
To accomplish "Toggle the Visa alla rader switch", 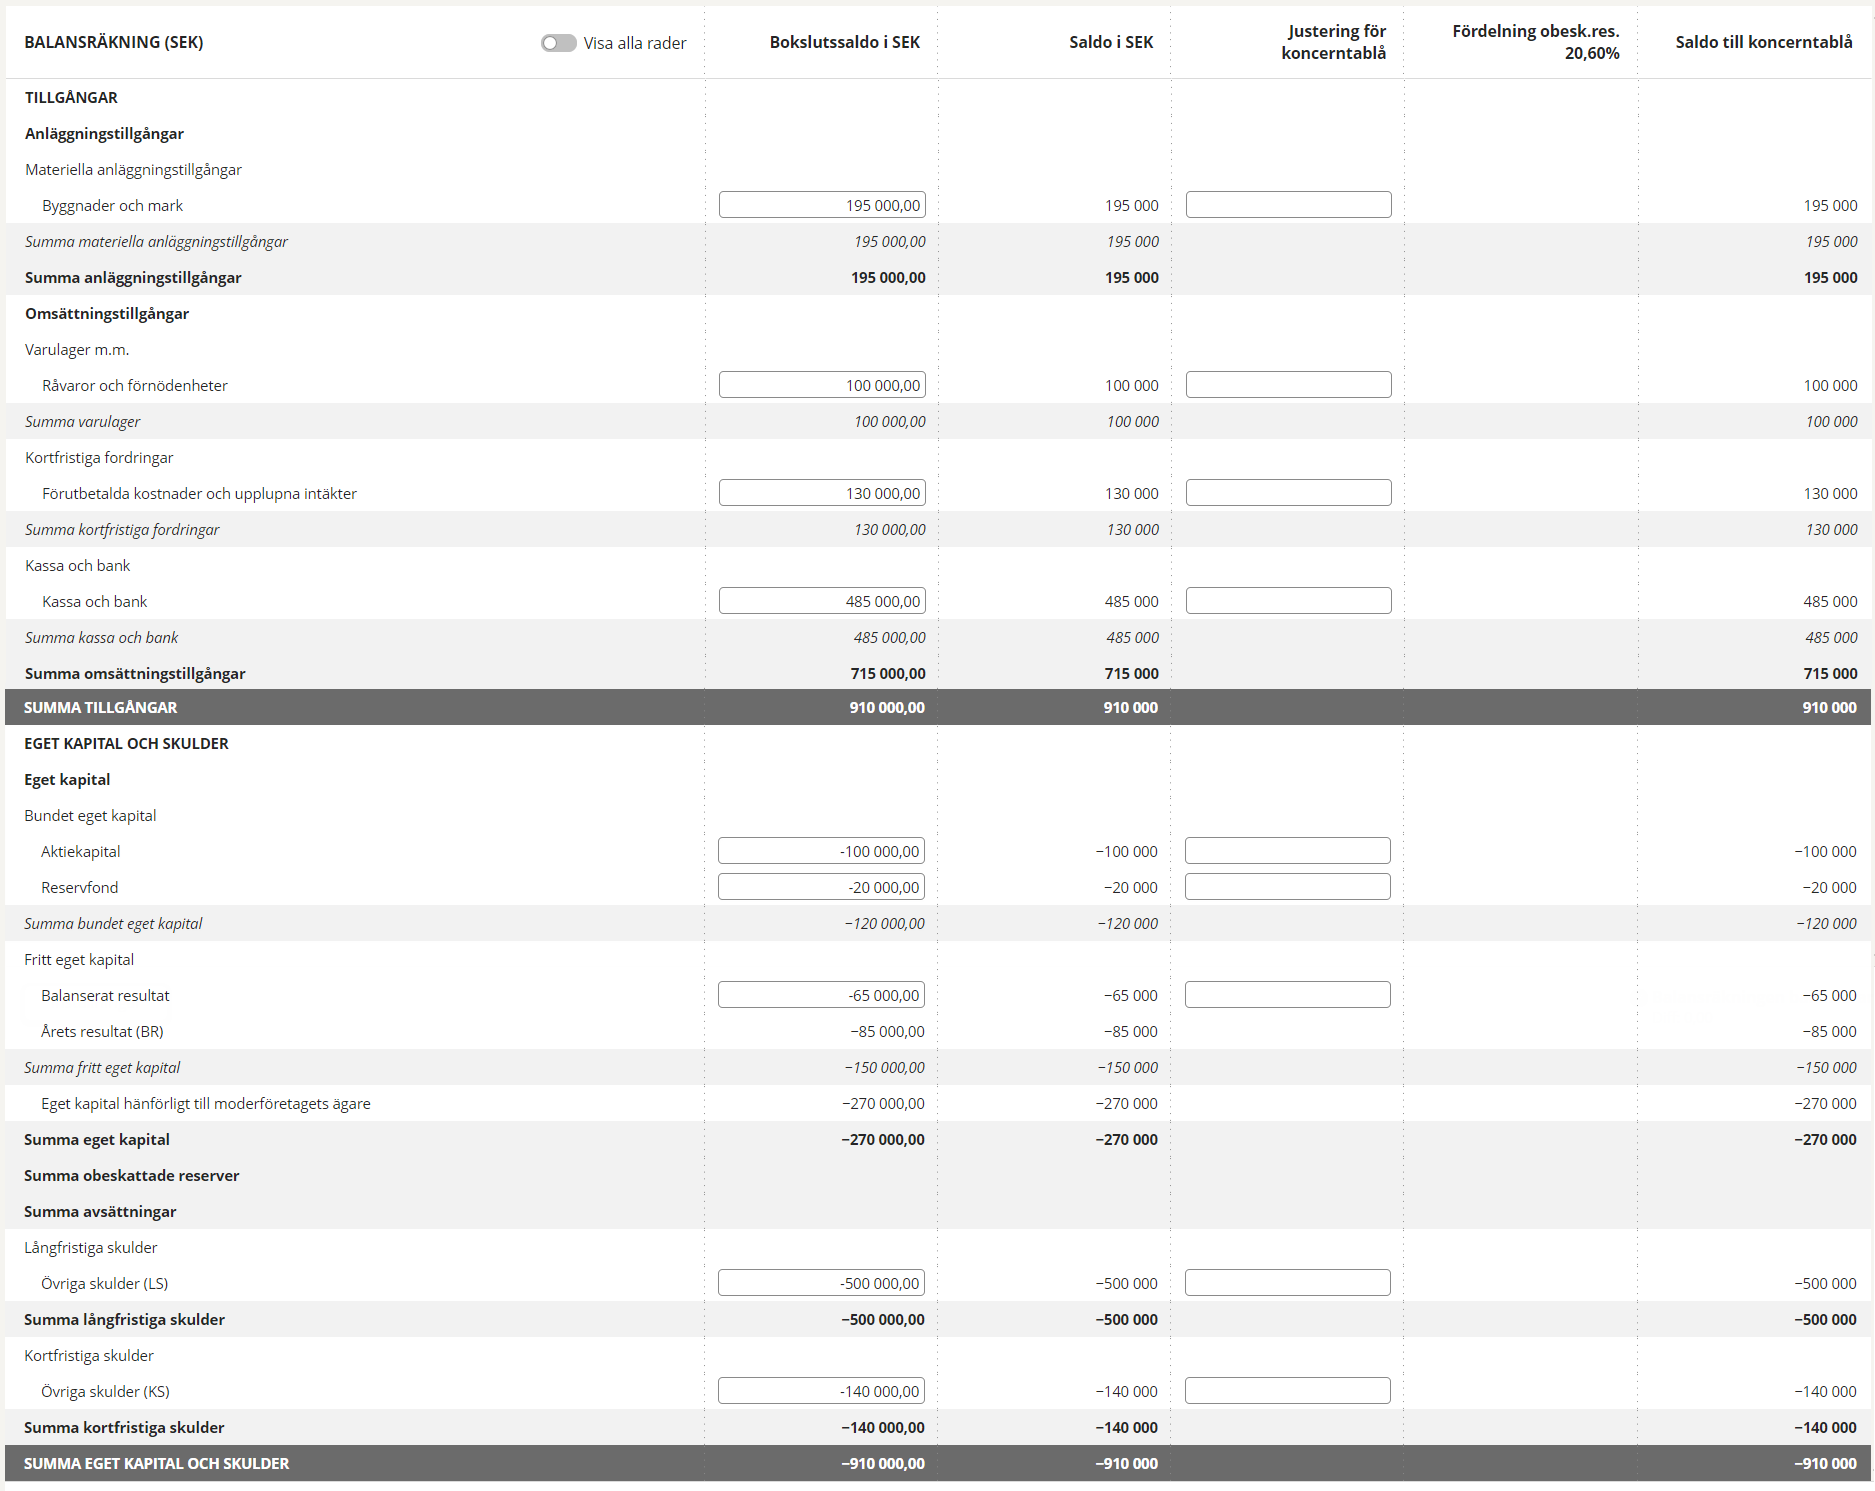I will click(558, 43).
